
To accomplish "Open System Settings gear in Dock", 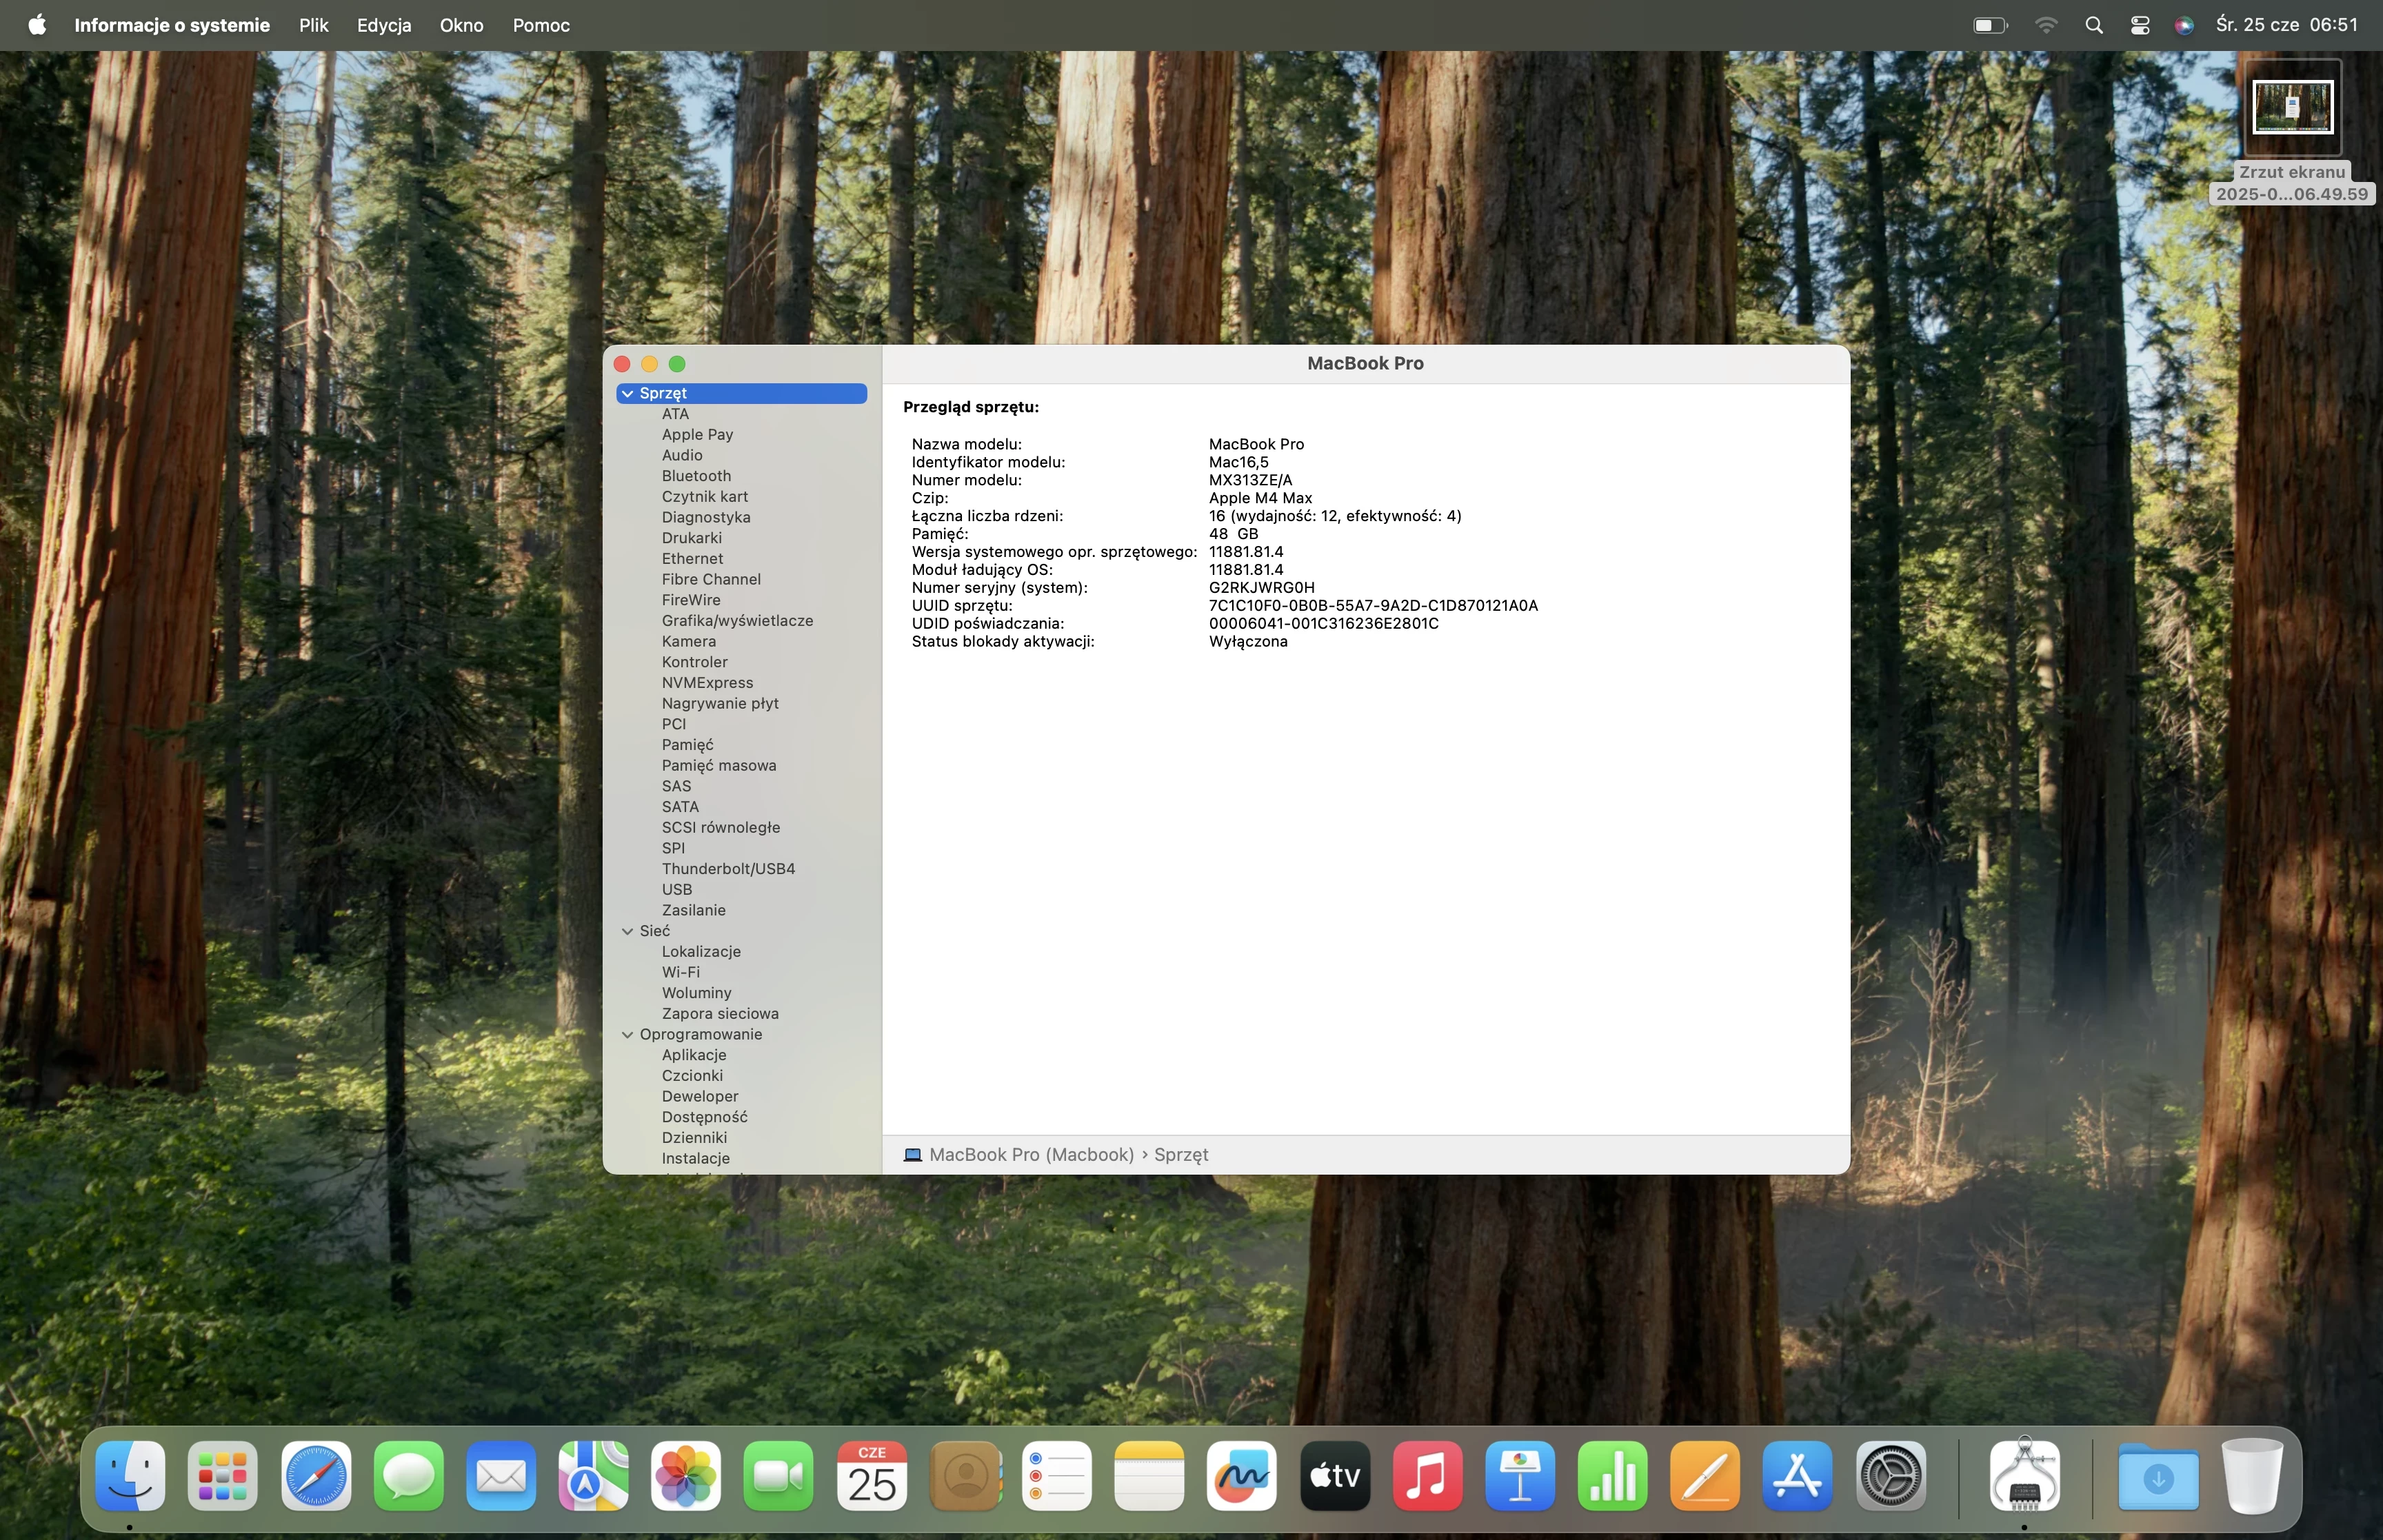I will click(x=1891, y=1476).
